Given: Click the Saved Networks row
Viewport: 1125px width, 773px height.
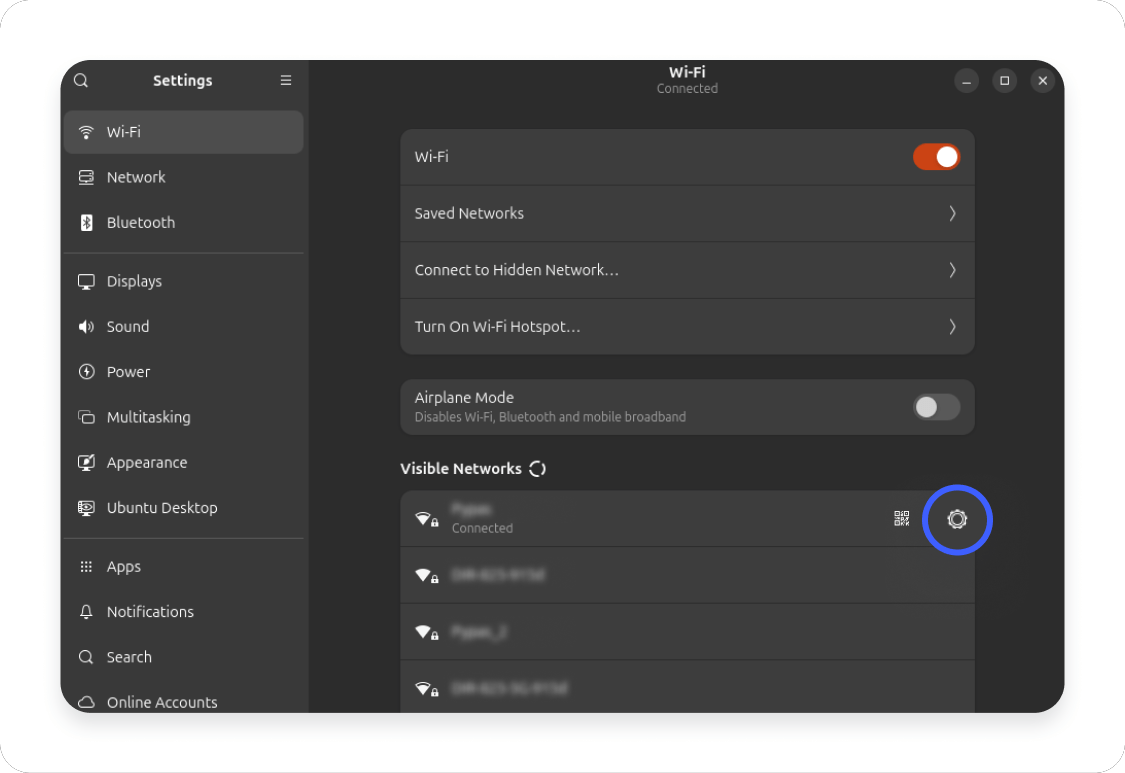Looking at the screenshot, I should click(x=687, y=213).
